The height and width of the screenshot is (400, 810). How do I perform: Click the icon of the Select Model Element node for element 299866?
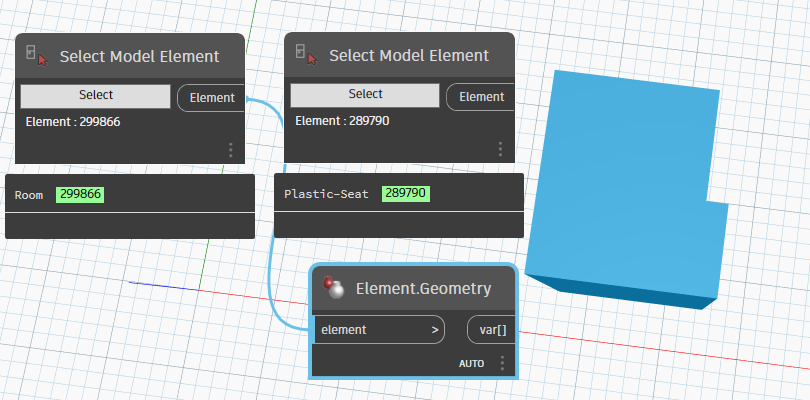(x=36, y=56)
